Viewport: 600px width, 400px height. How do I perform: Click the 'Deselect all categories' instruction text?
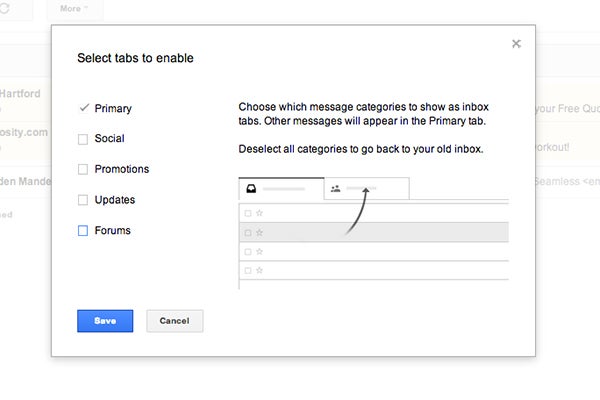[361, 149]
